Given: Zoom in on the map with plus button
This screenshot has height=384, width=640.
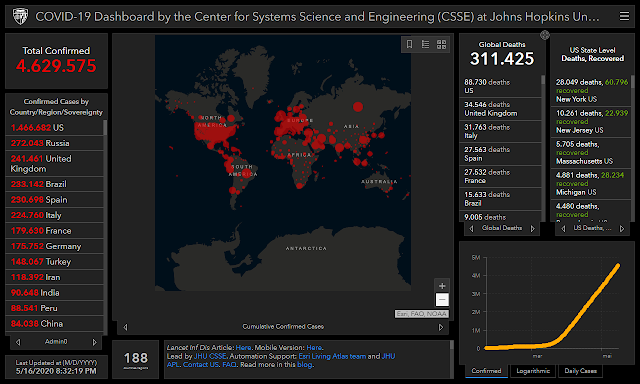Looking at the screenshot, I should (x=442, y=286).
